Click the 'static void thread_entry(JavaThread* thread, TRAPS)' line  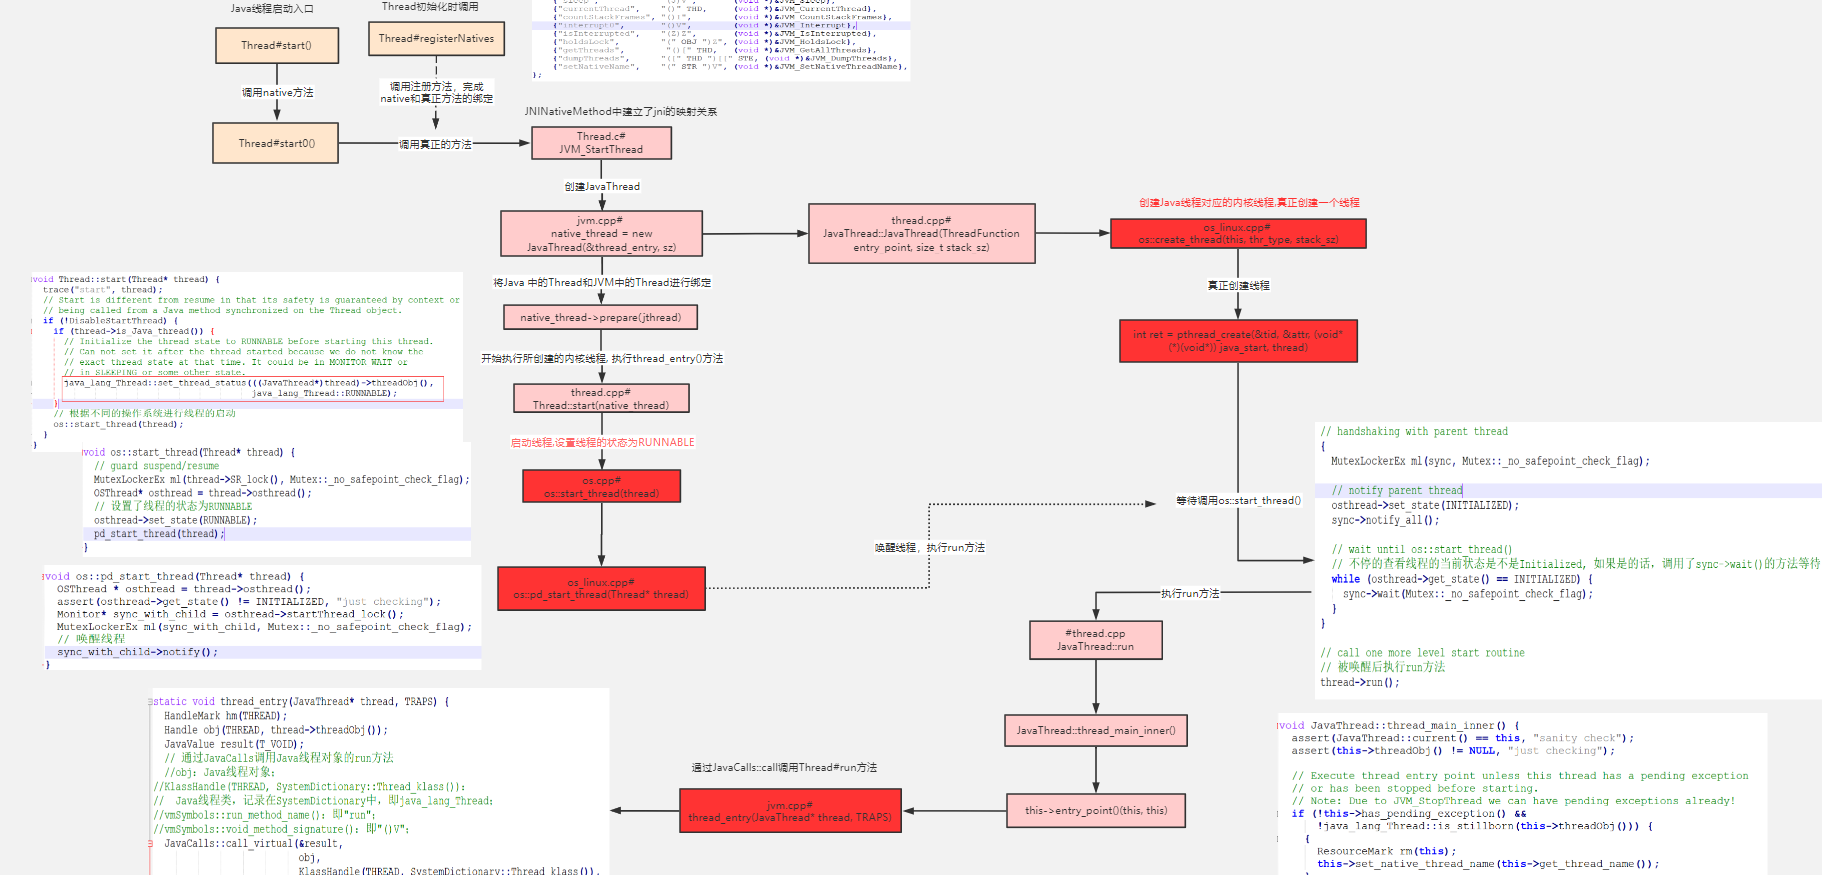pos(299,702)
